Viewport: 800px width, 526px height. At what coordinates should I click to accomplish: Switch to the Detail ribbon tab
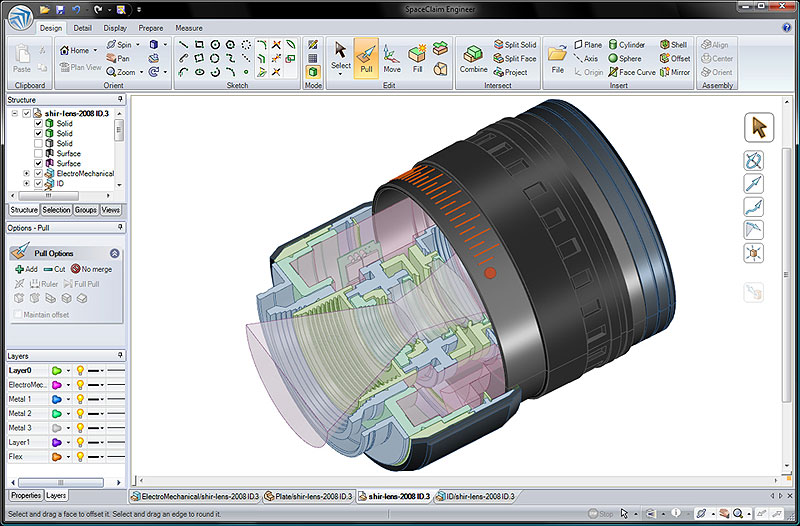pos(83,28)
